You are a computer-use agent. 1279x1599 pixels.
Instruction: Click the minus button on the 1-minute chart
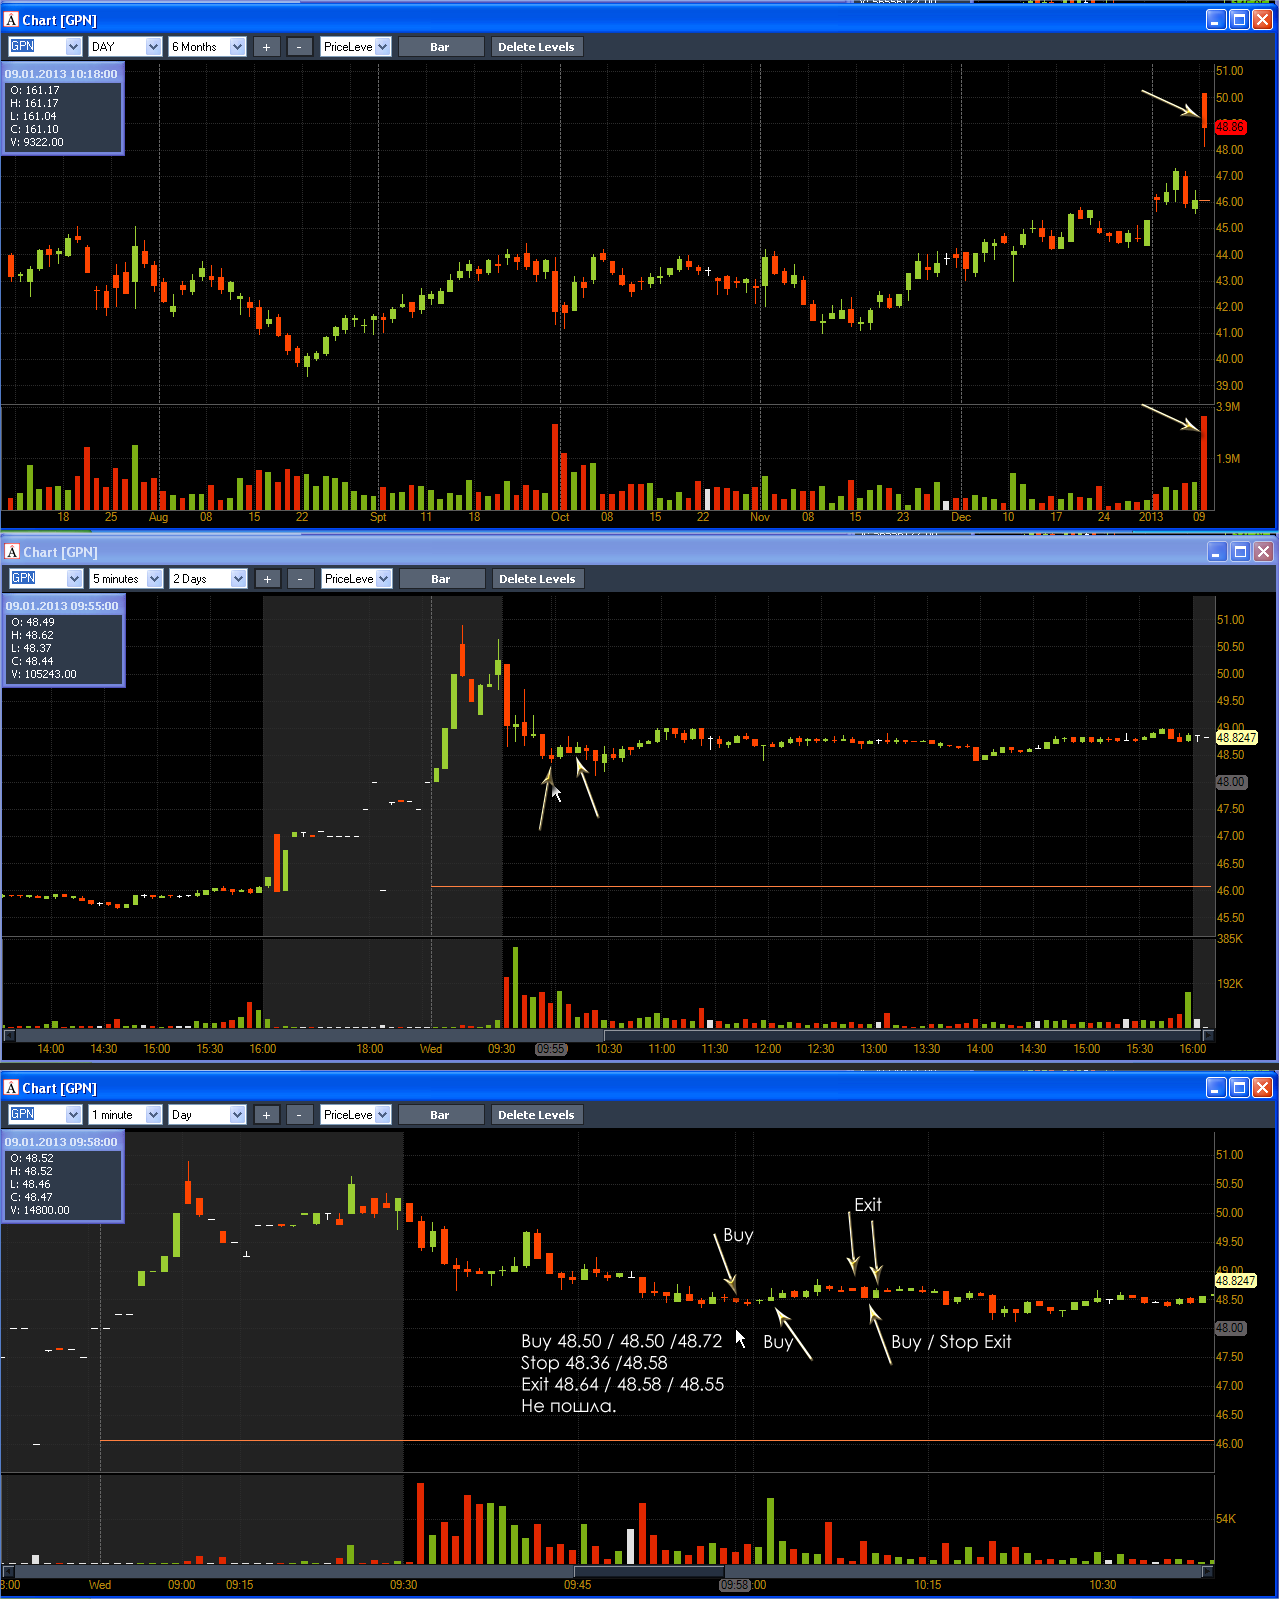coord(299,1115)
